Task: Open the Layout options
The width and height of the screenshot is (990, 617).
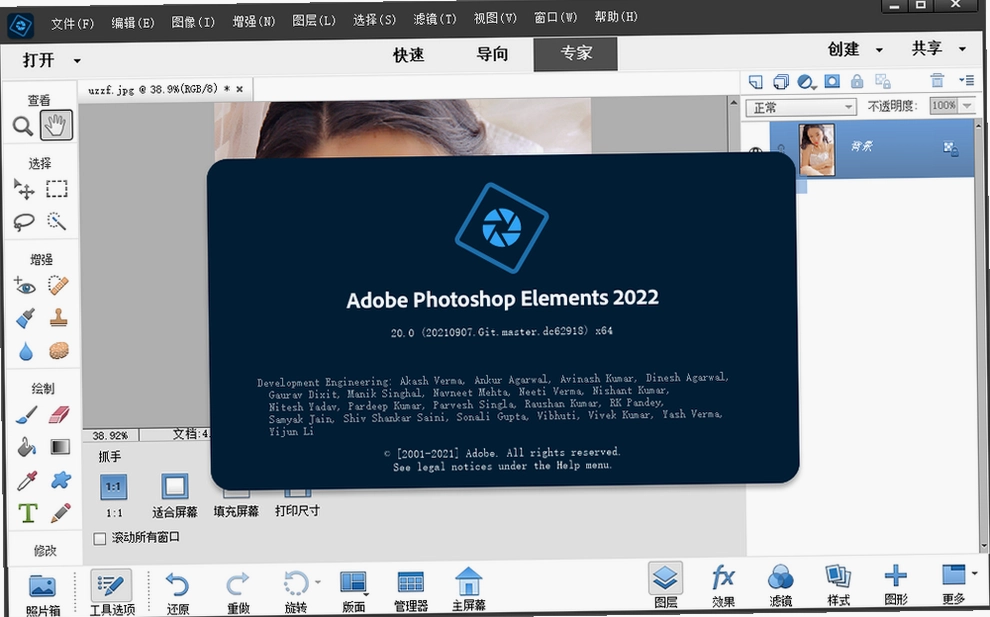Action: pos(354,591)
